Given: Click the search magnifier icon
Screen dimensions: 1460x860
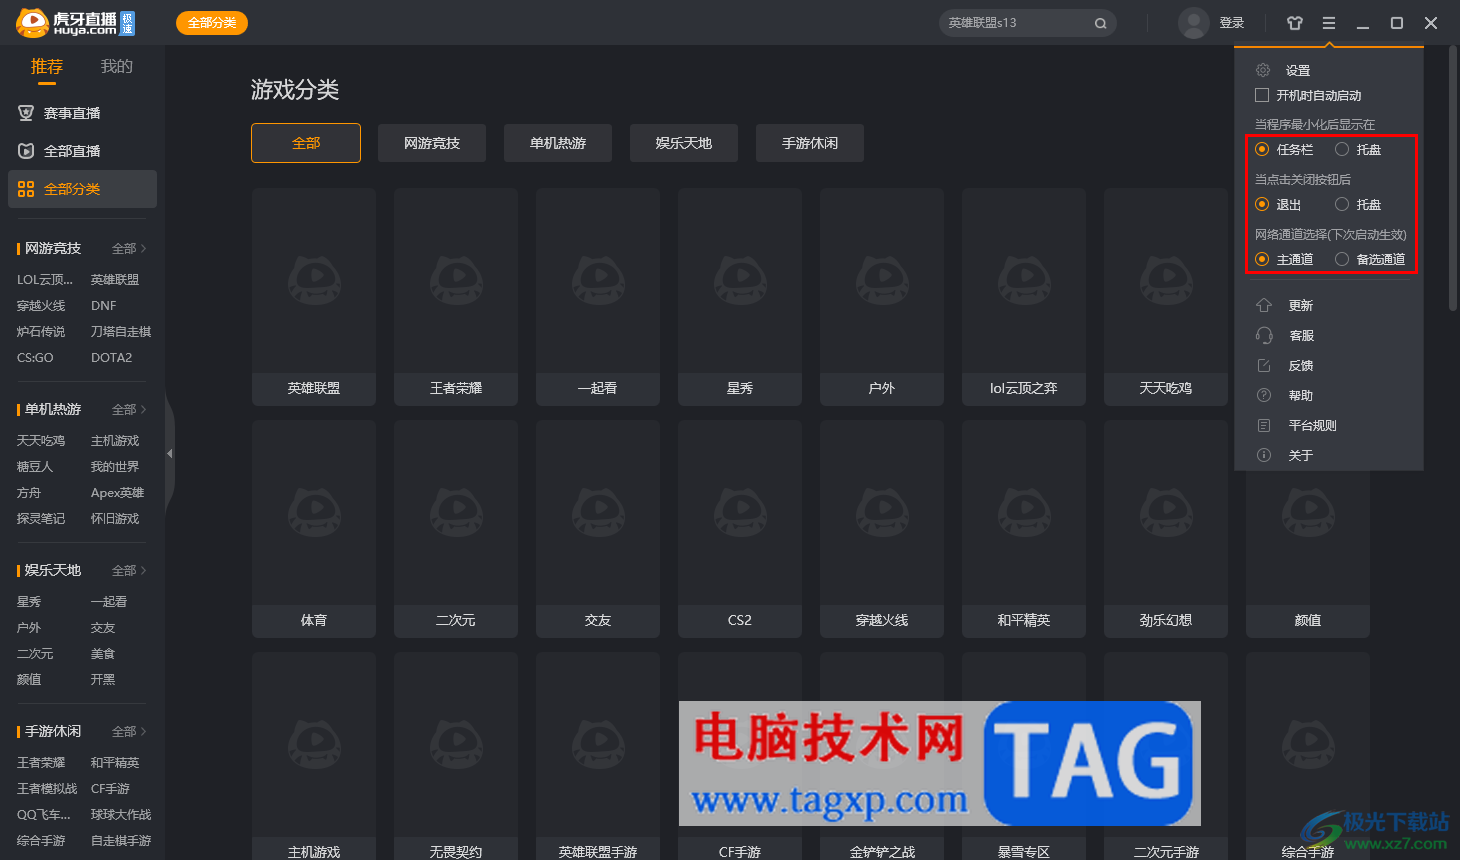Looking at the screenshot, I should [1100, 23].
